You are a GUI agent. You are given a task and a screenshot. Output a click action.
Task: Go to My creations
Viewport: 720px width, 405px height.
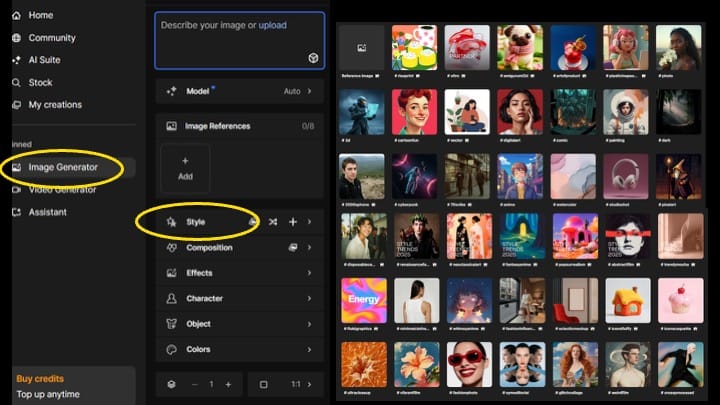click(55, 105)
